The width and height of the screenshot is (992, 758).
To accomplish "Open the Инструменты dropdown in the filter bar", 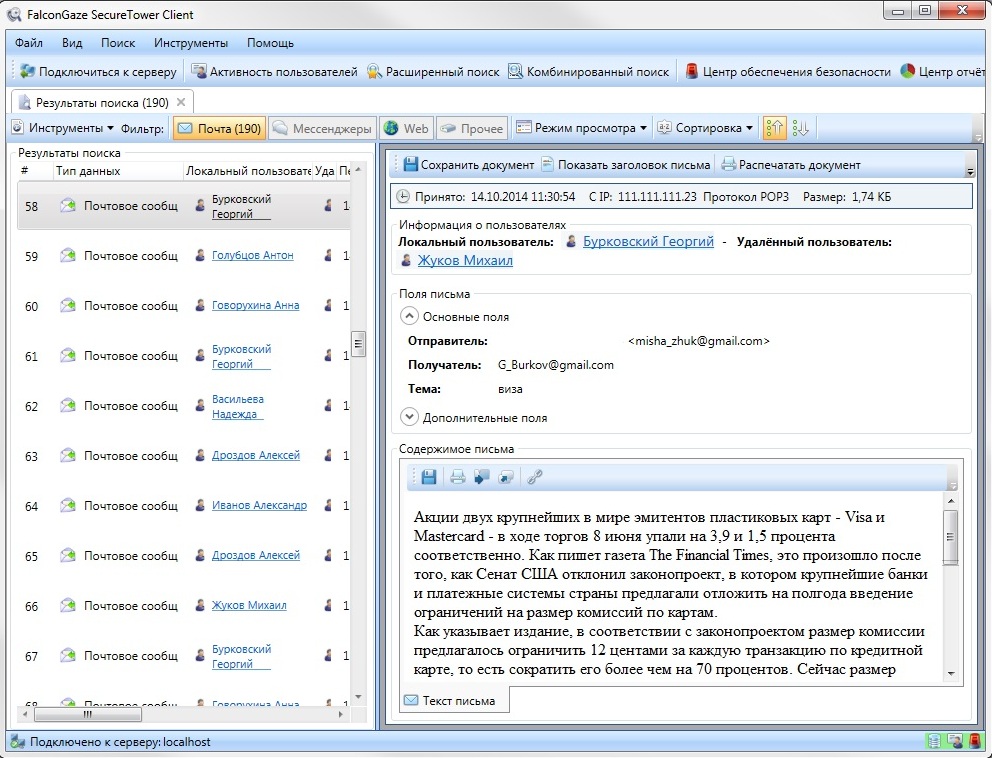I will coord(63,128).
